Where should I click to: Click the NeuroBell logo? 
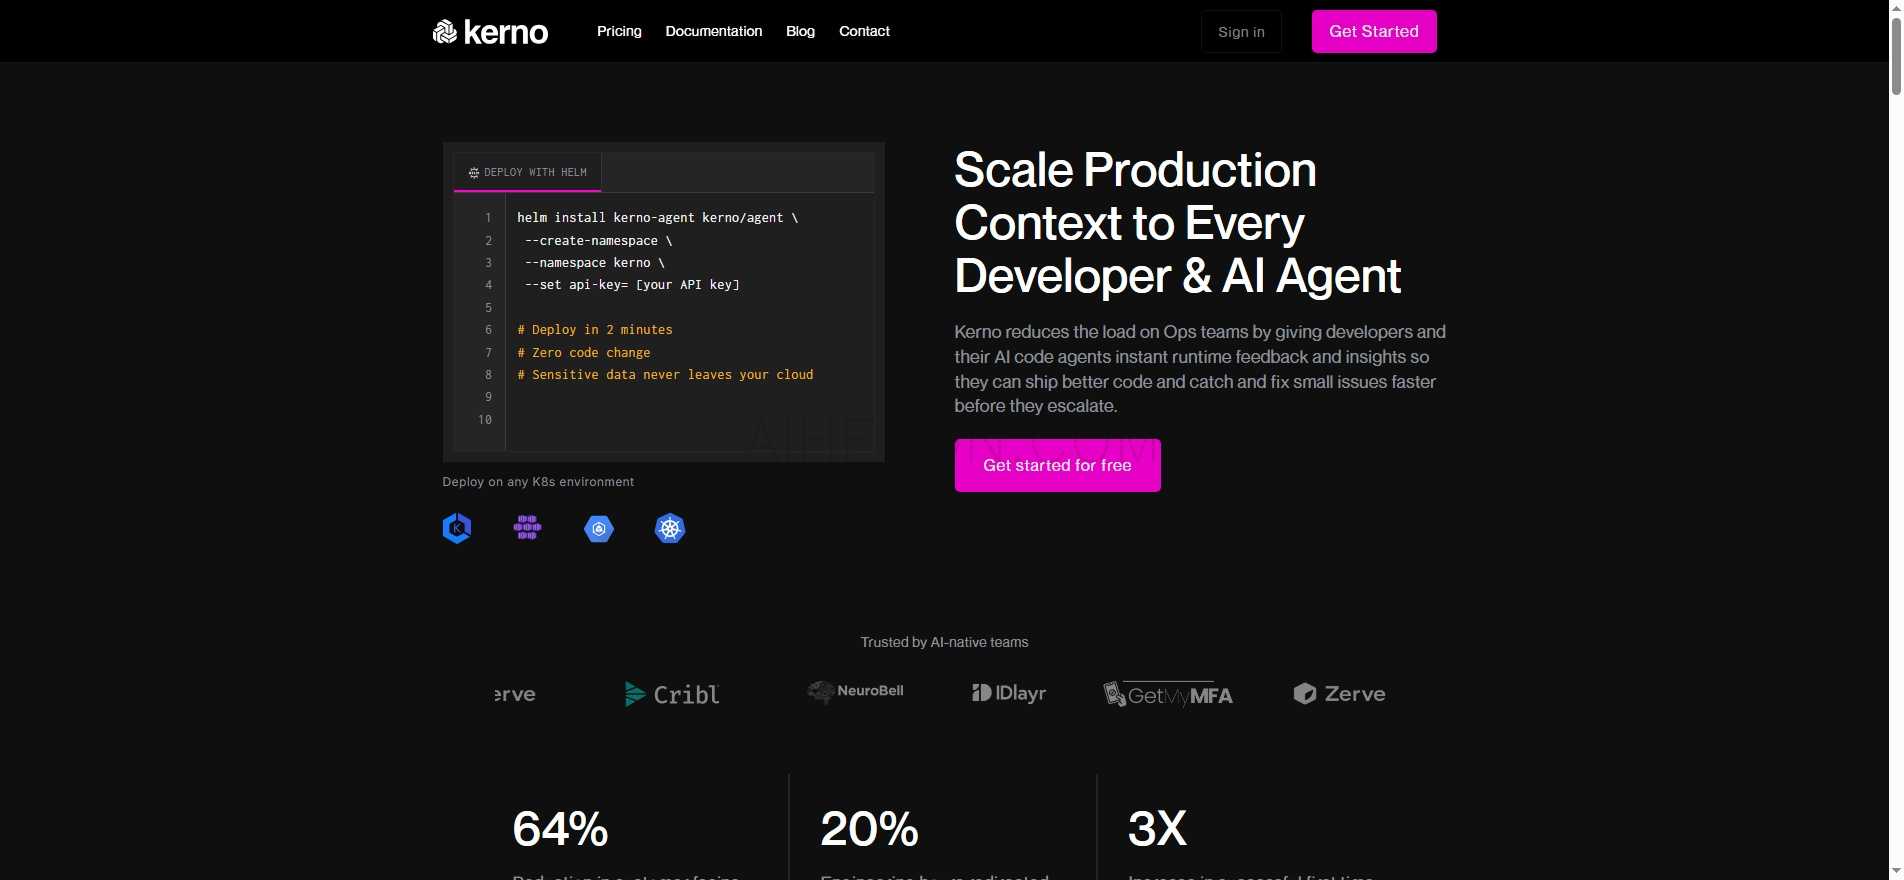point(856,692)
